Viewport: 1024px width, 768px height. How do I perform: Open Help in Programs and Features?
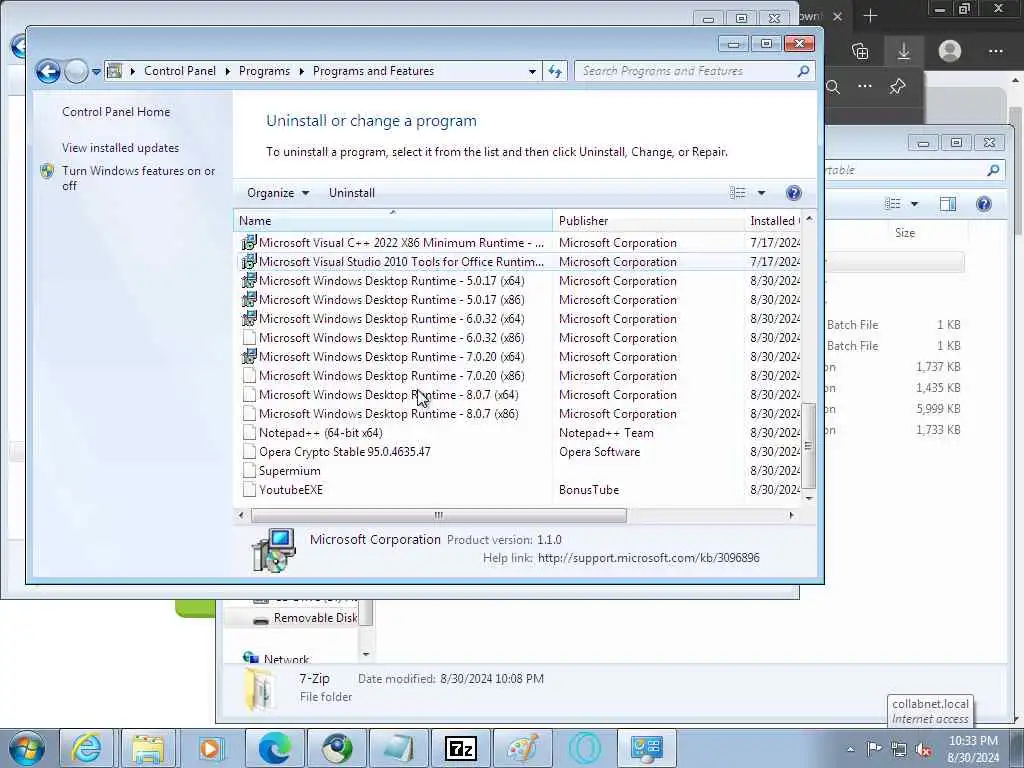click(793, 193)
